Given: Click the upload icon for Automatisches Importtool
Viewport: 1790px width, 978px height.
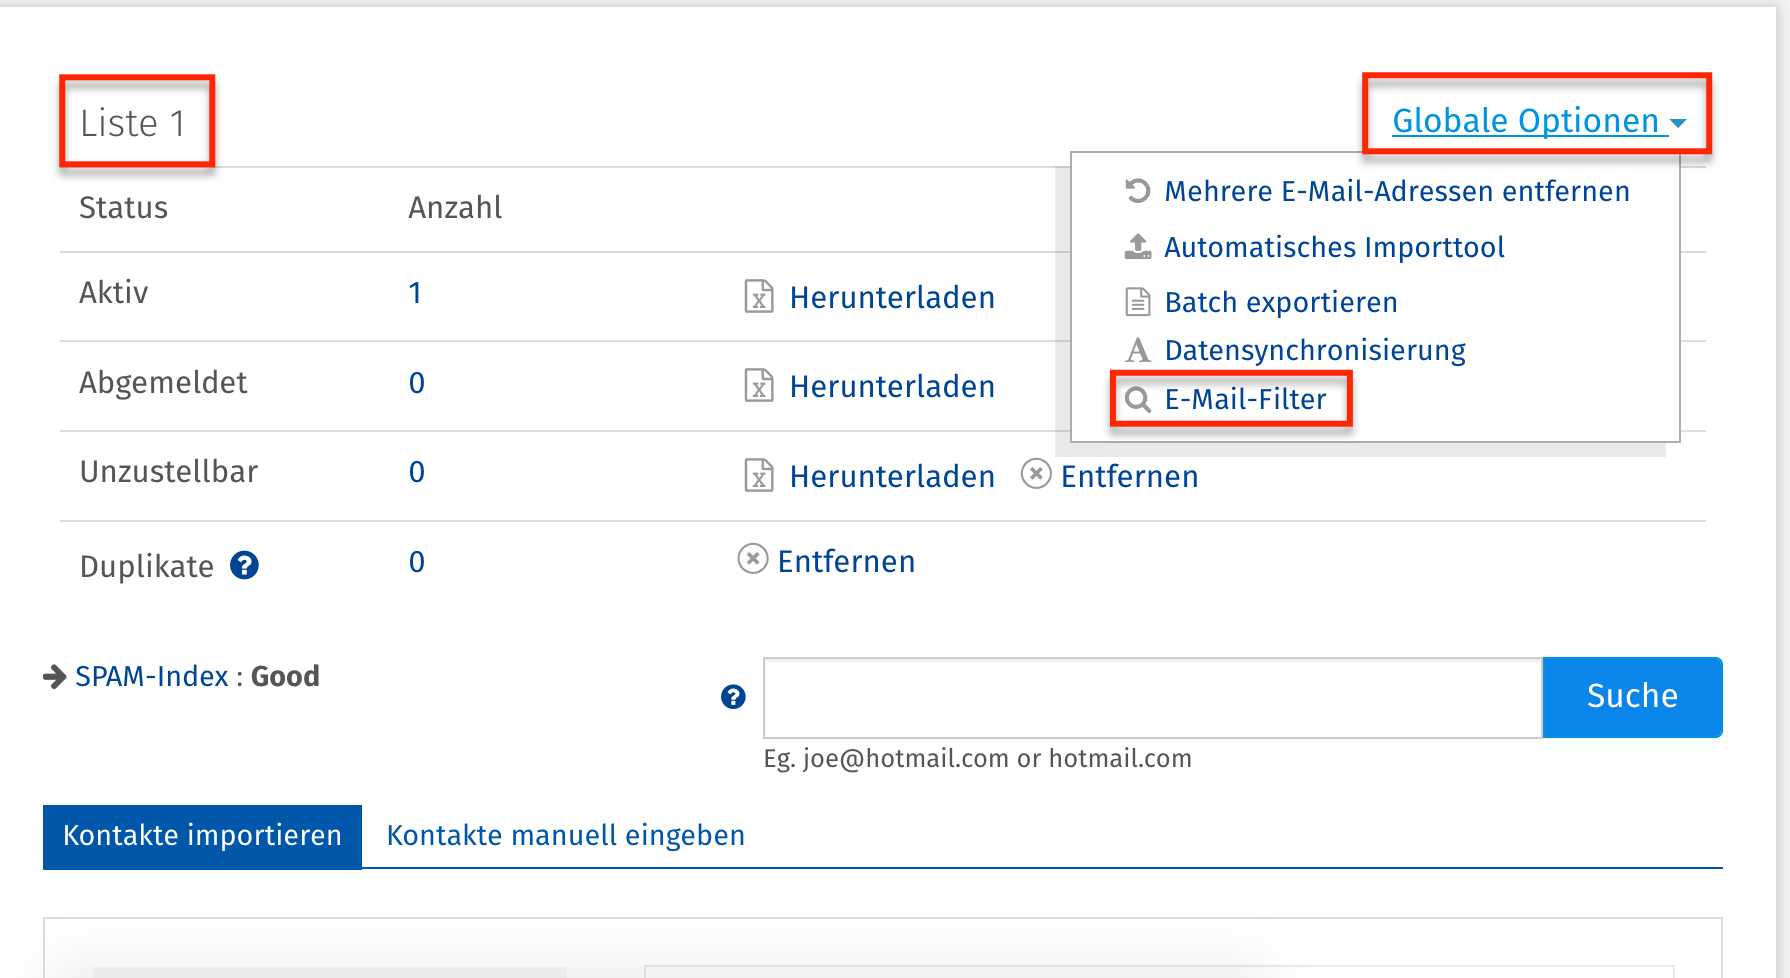Looking at the screenshot, I should 1138,247.
